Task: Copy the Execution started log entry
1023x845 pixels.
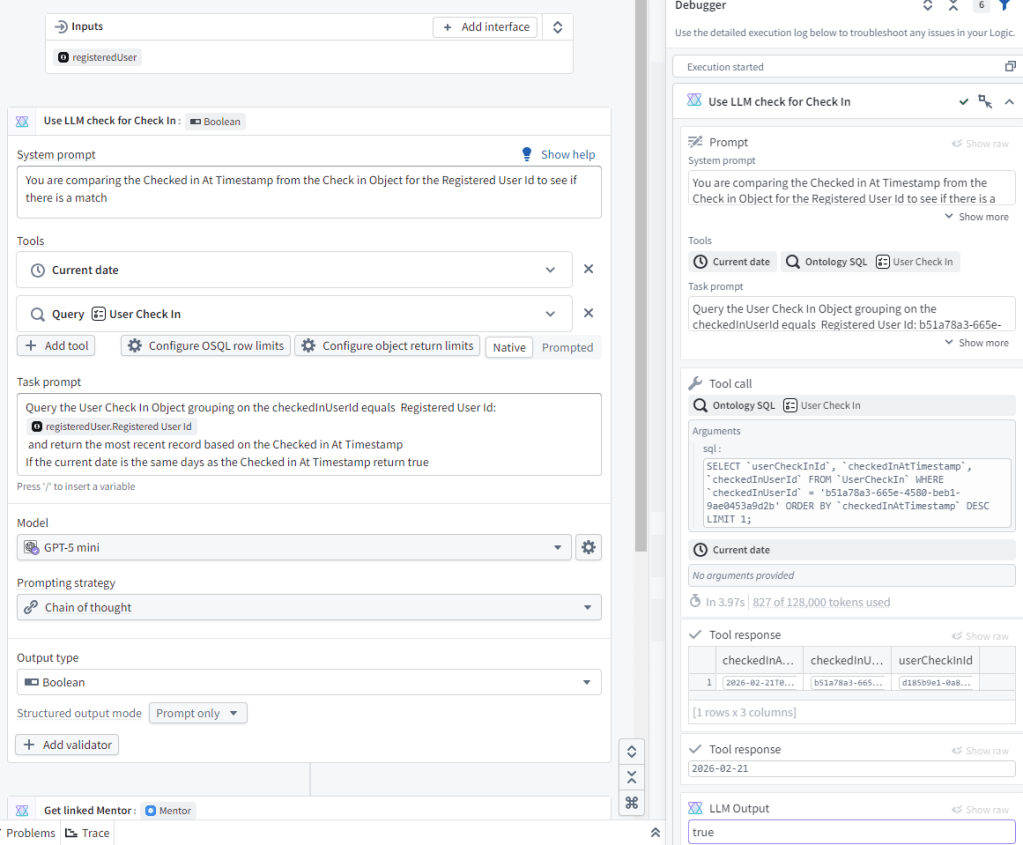Action: [1010, 67]
